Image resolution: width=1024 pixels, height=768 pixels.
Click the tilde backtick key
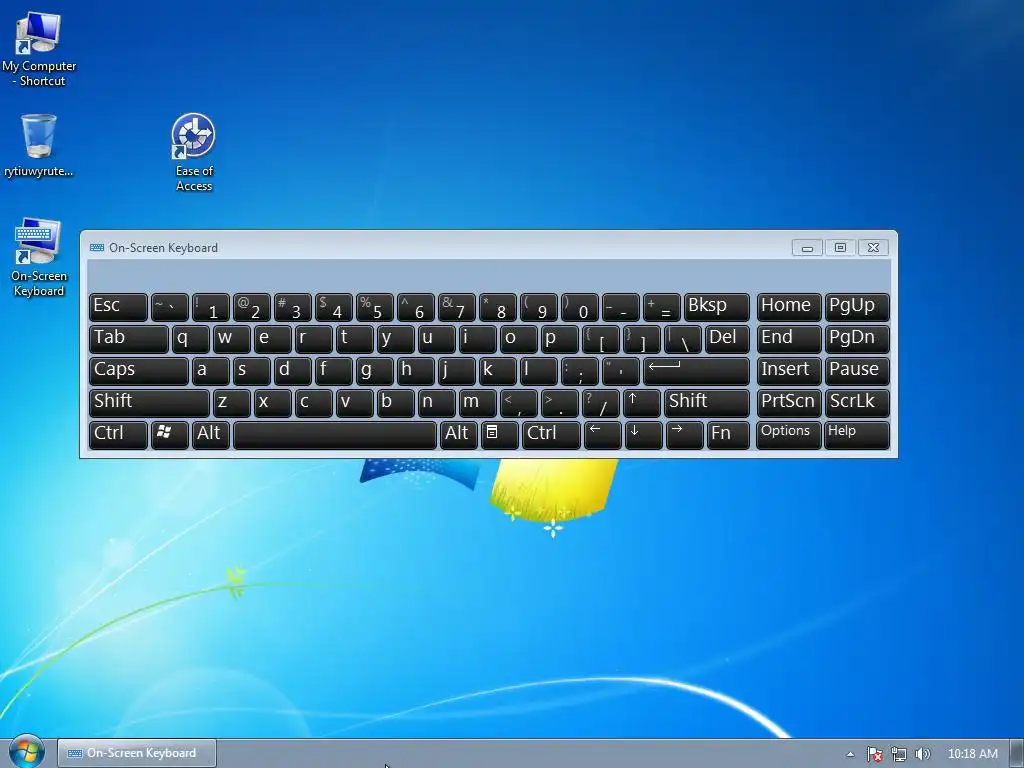click(x=170, y=306)
